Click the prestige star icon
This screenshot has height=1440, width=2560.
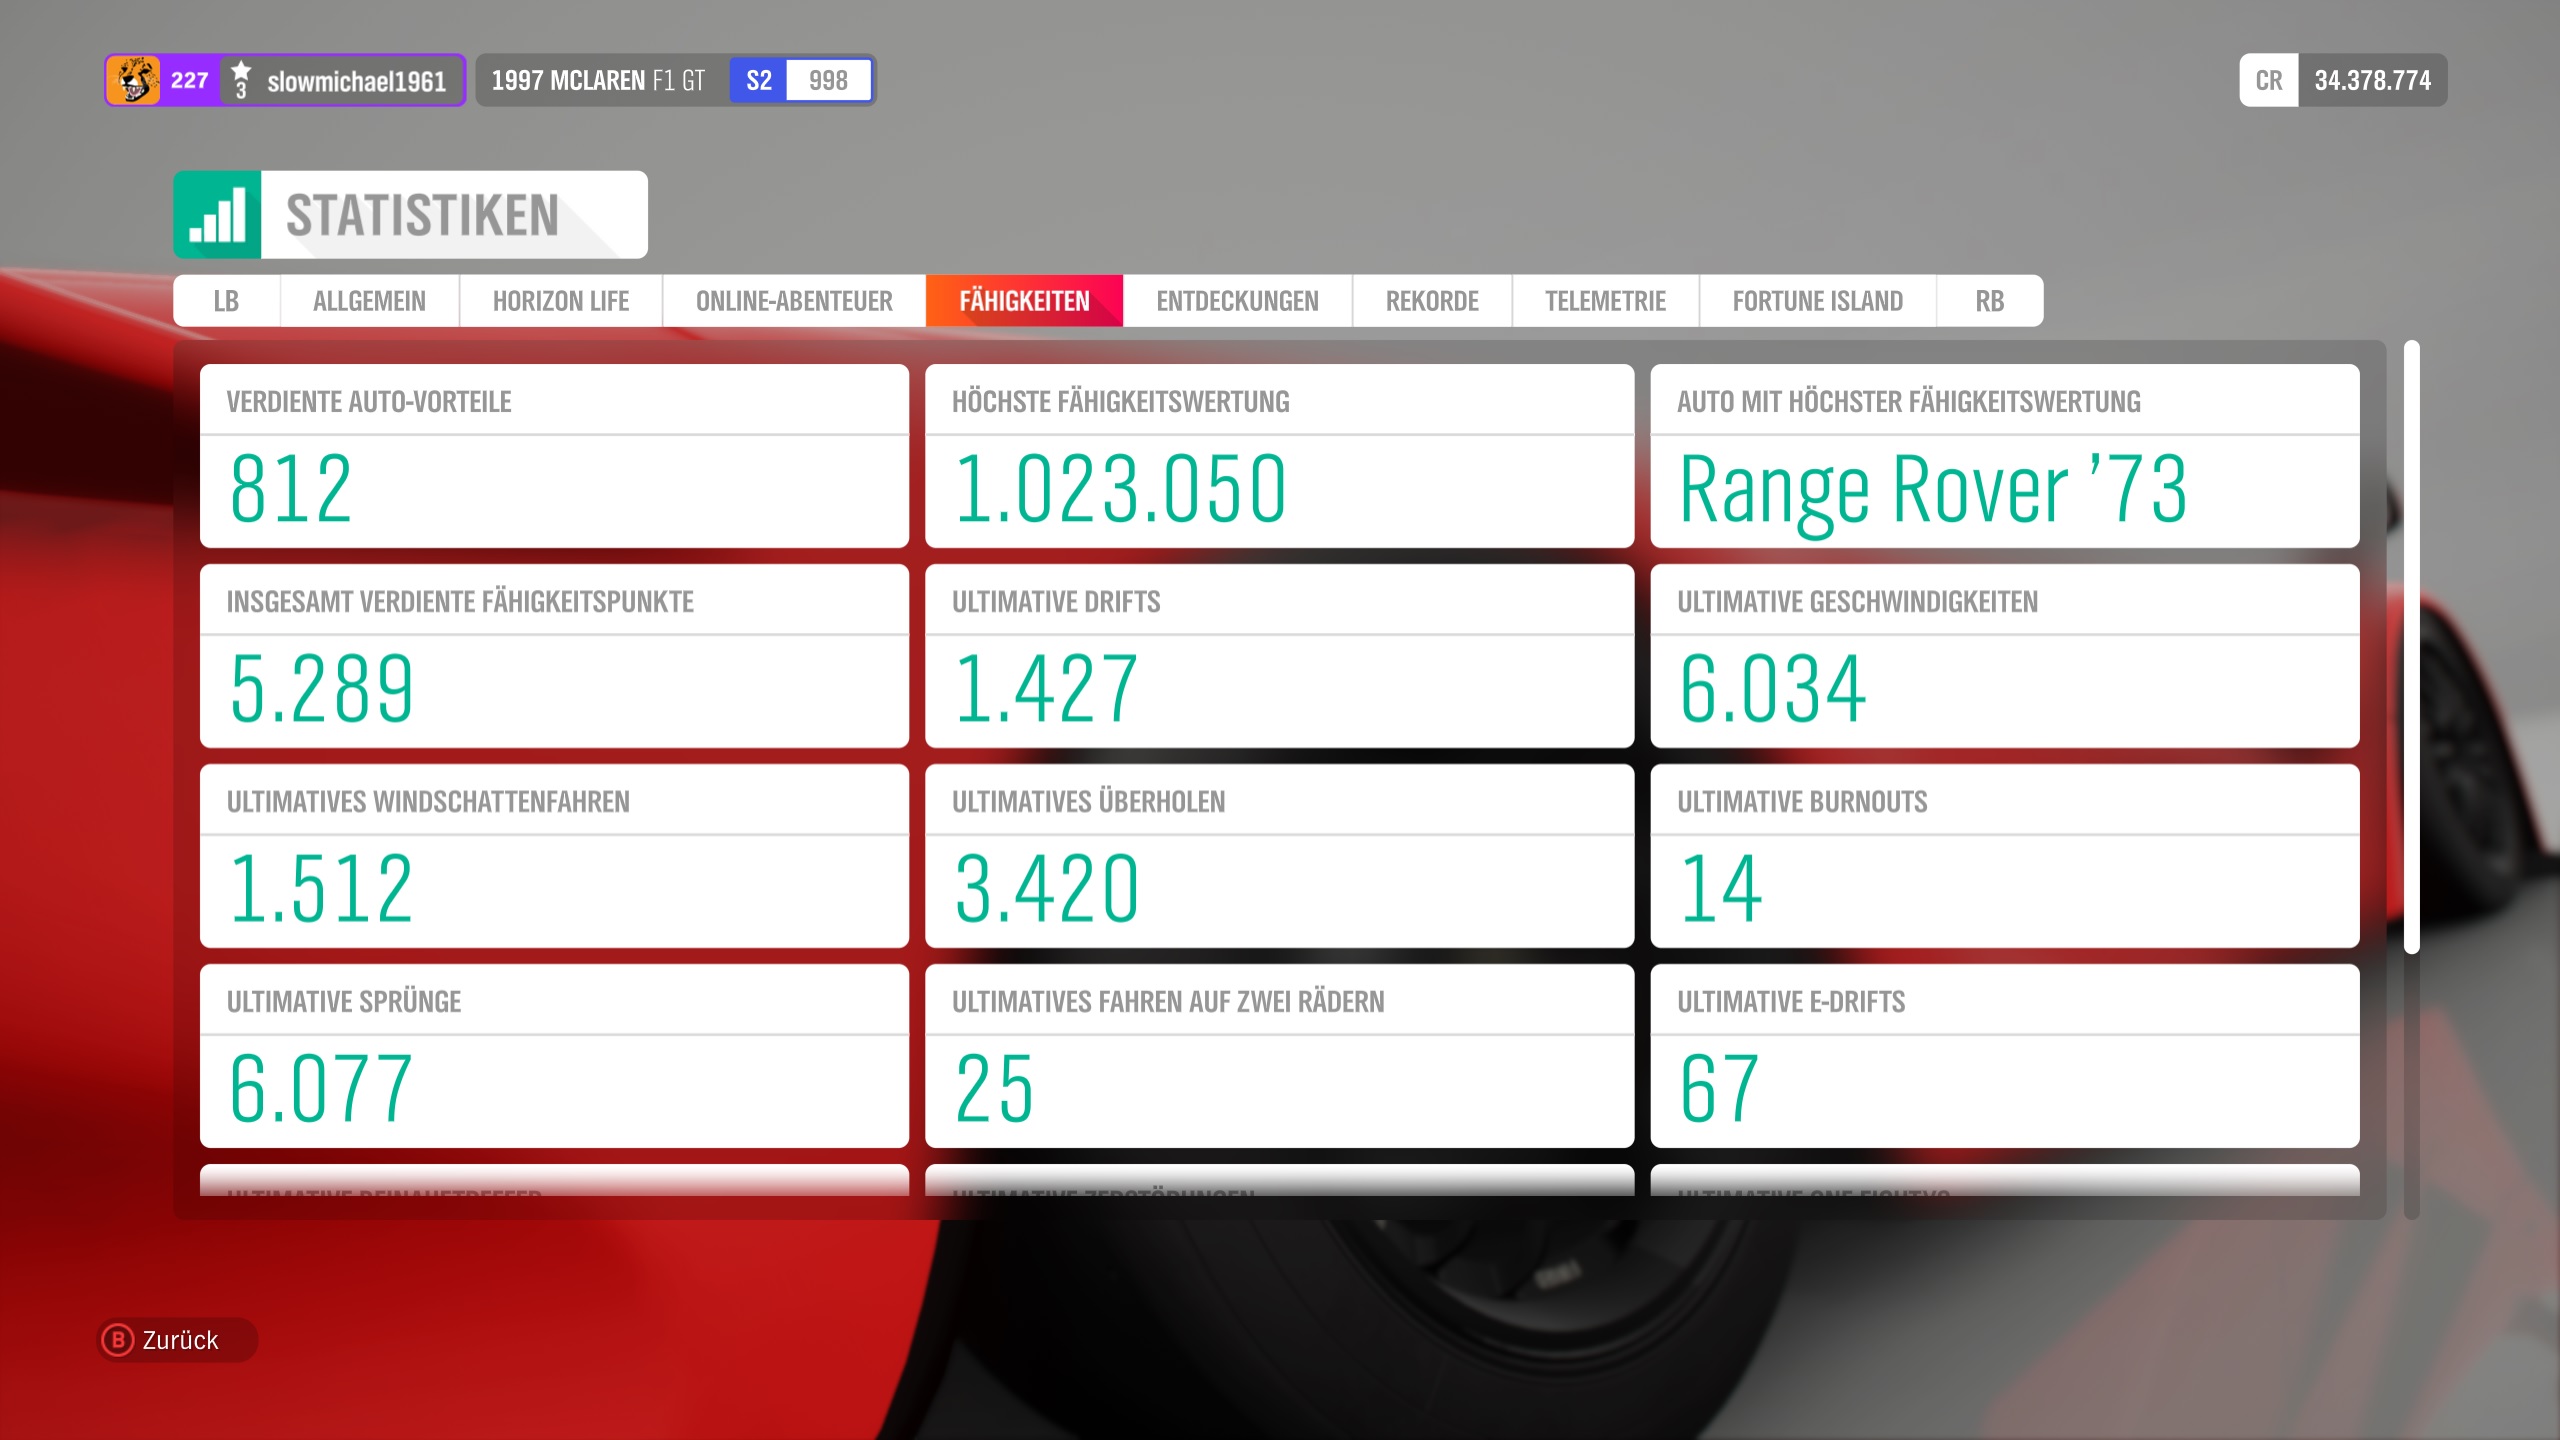coord(241,80)
